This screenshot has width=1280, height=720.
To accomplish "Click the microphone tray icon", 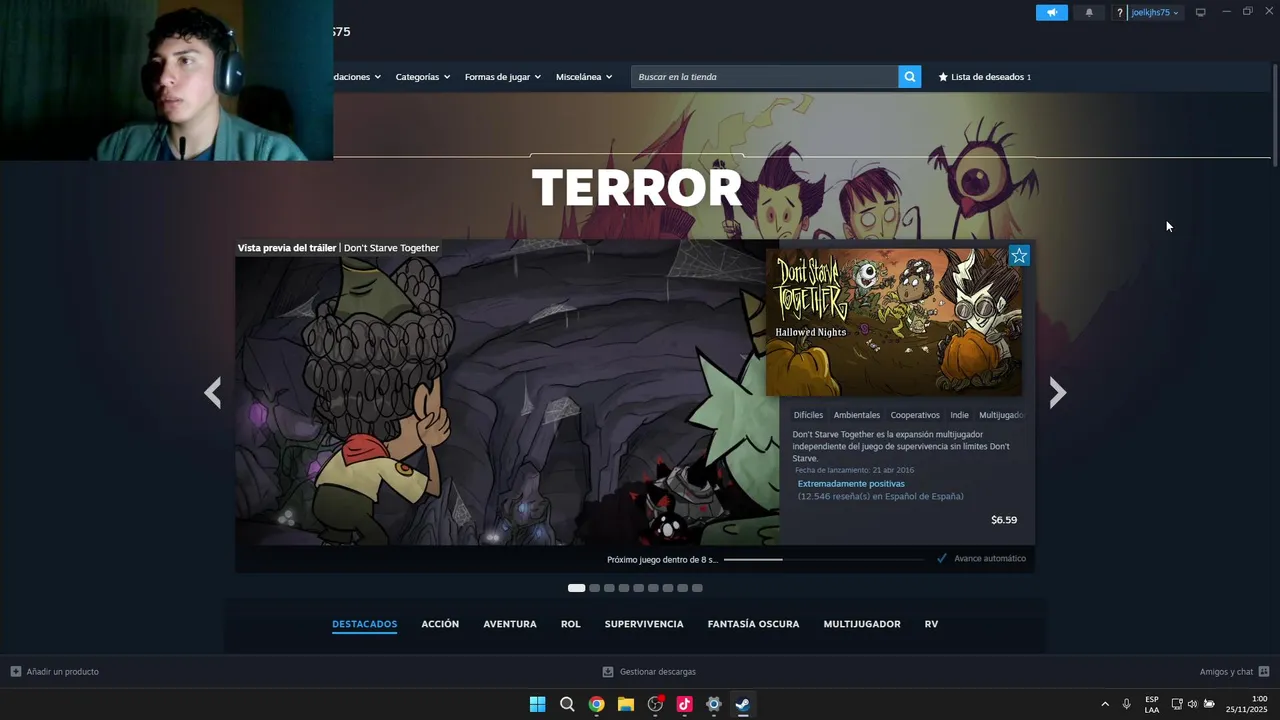I will (x=1126, y=704).
